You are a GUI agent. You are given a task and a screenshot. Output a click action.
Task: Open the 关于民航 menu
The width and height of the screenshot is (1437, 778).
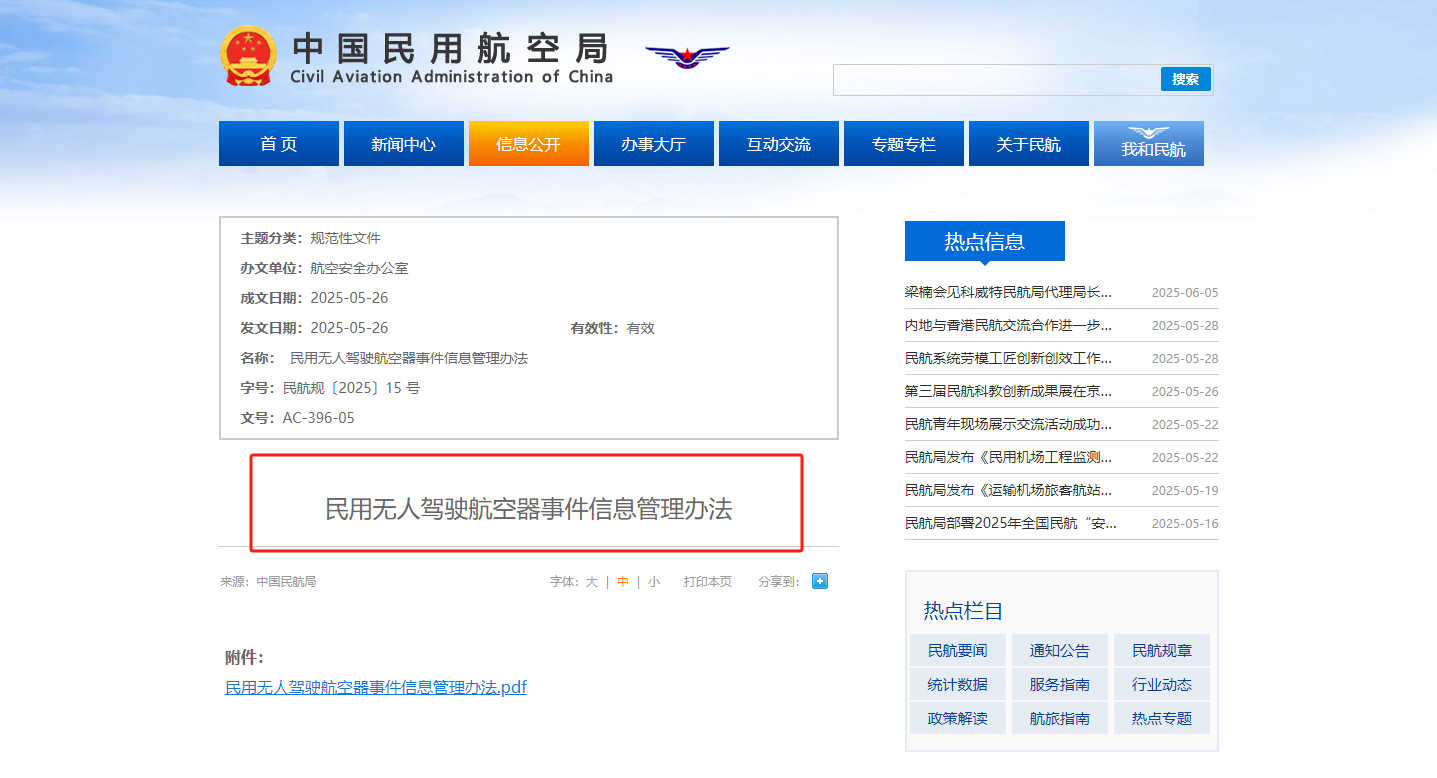point(1029,144)
